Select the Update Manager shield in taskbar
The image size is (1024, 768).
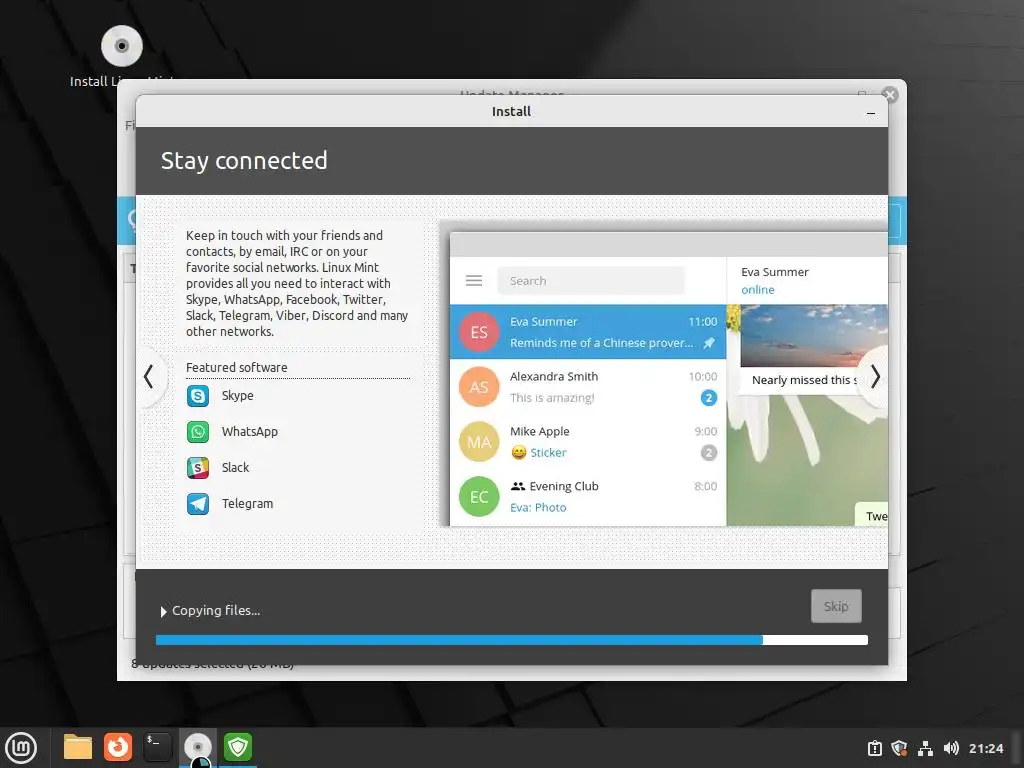click(238, 747)
